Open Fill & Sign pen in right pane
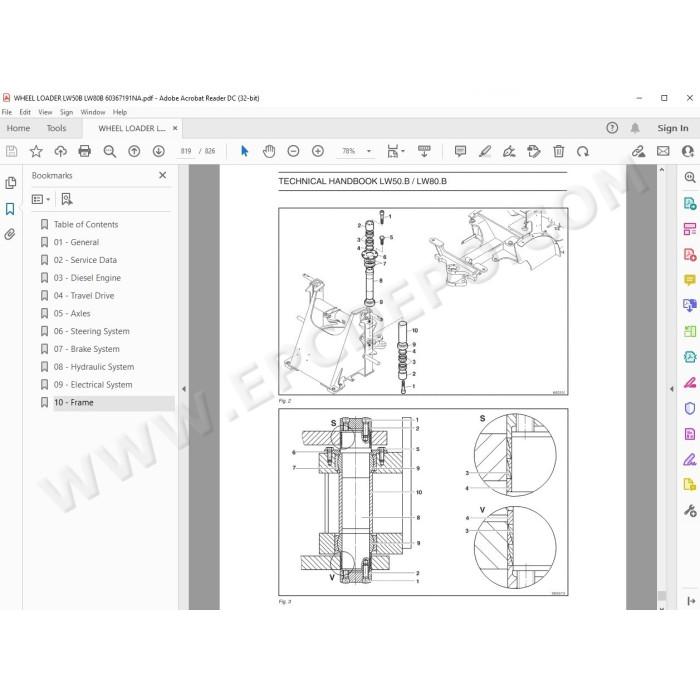This screenshot has width=700, height=700. point(690,459)
